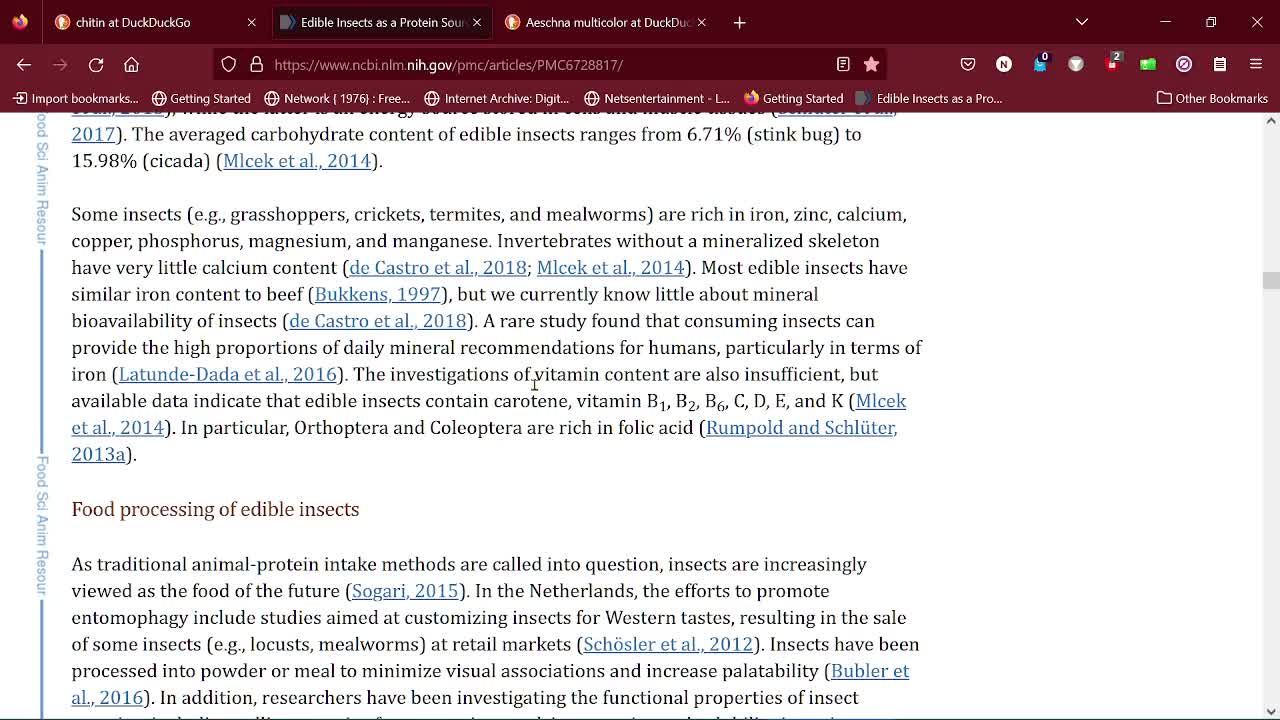This screenshot has height=720, width=1280.
Task: Open the clipboard notes extension
Action: [1220, 64]
